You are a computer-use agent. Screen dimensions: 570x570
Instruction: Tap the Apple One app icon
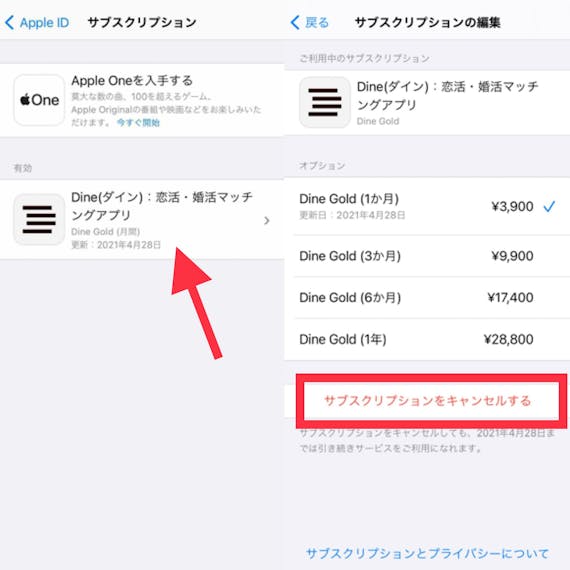pyautogui.click(x=39, y=100)
